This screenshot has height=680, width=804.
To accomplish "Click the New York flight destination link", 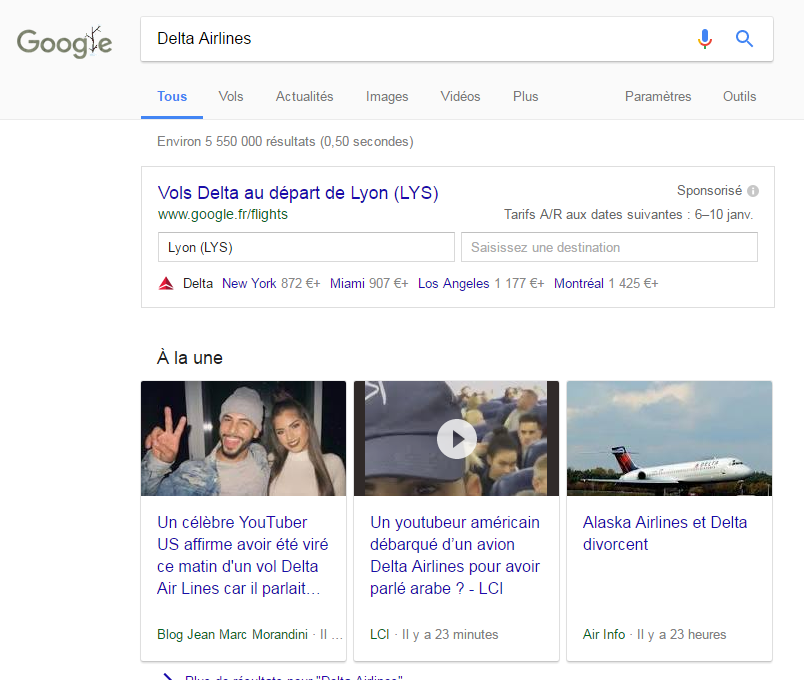I will [x=249, y=284].
